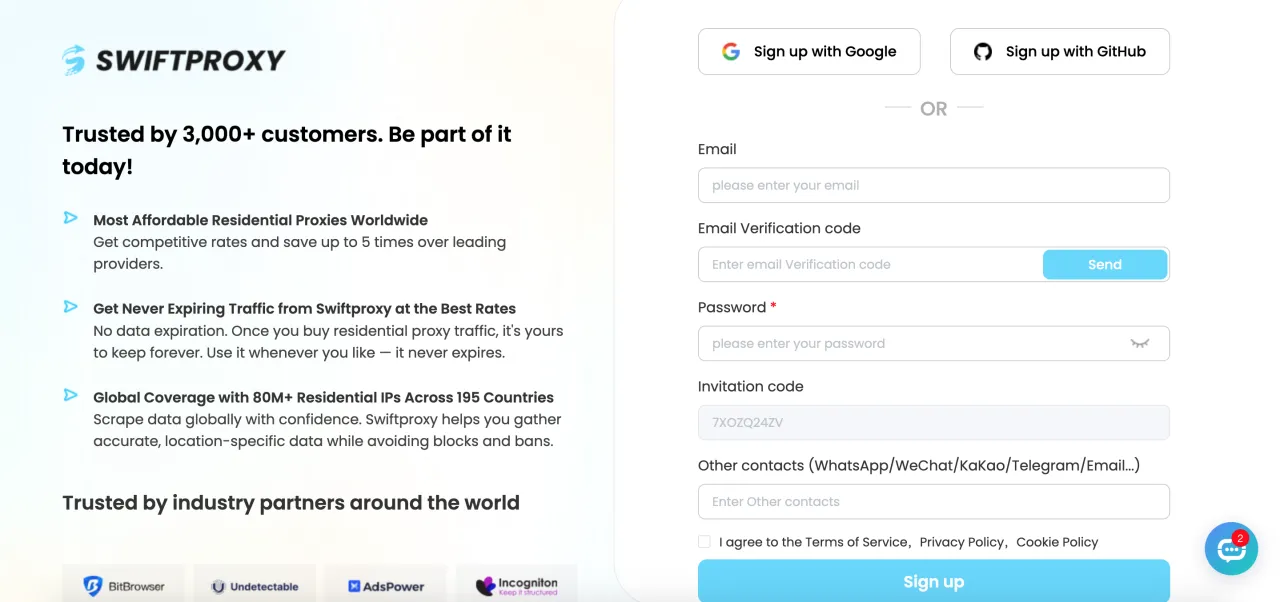Click the AdsPower partner logo
The height and width of the screenshot is (602, 1280).
[x=386, y=586]
